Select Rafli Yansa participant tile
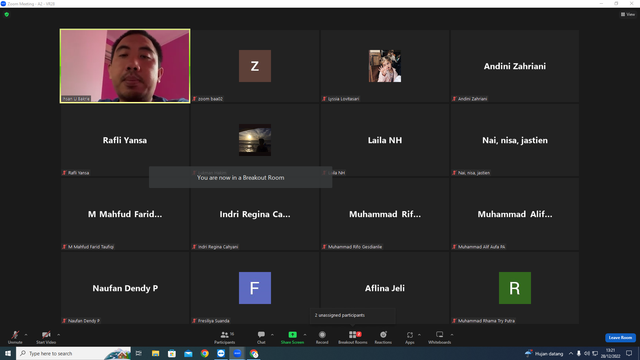This screenshot has height=360, width=640. coord(125,140)
